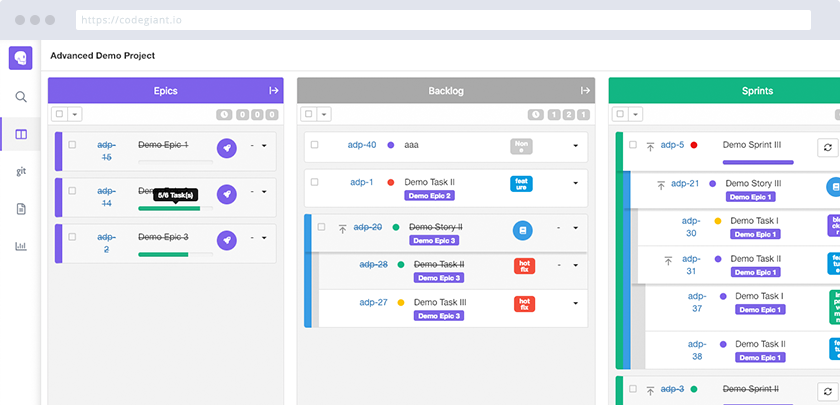Check the box for adp-40 aaa
Screen dimensions: 840x405
pos(314,145)
